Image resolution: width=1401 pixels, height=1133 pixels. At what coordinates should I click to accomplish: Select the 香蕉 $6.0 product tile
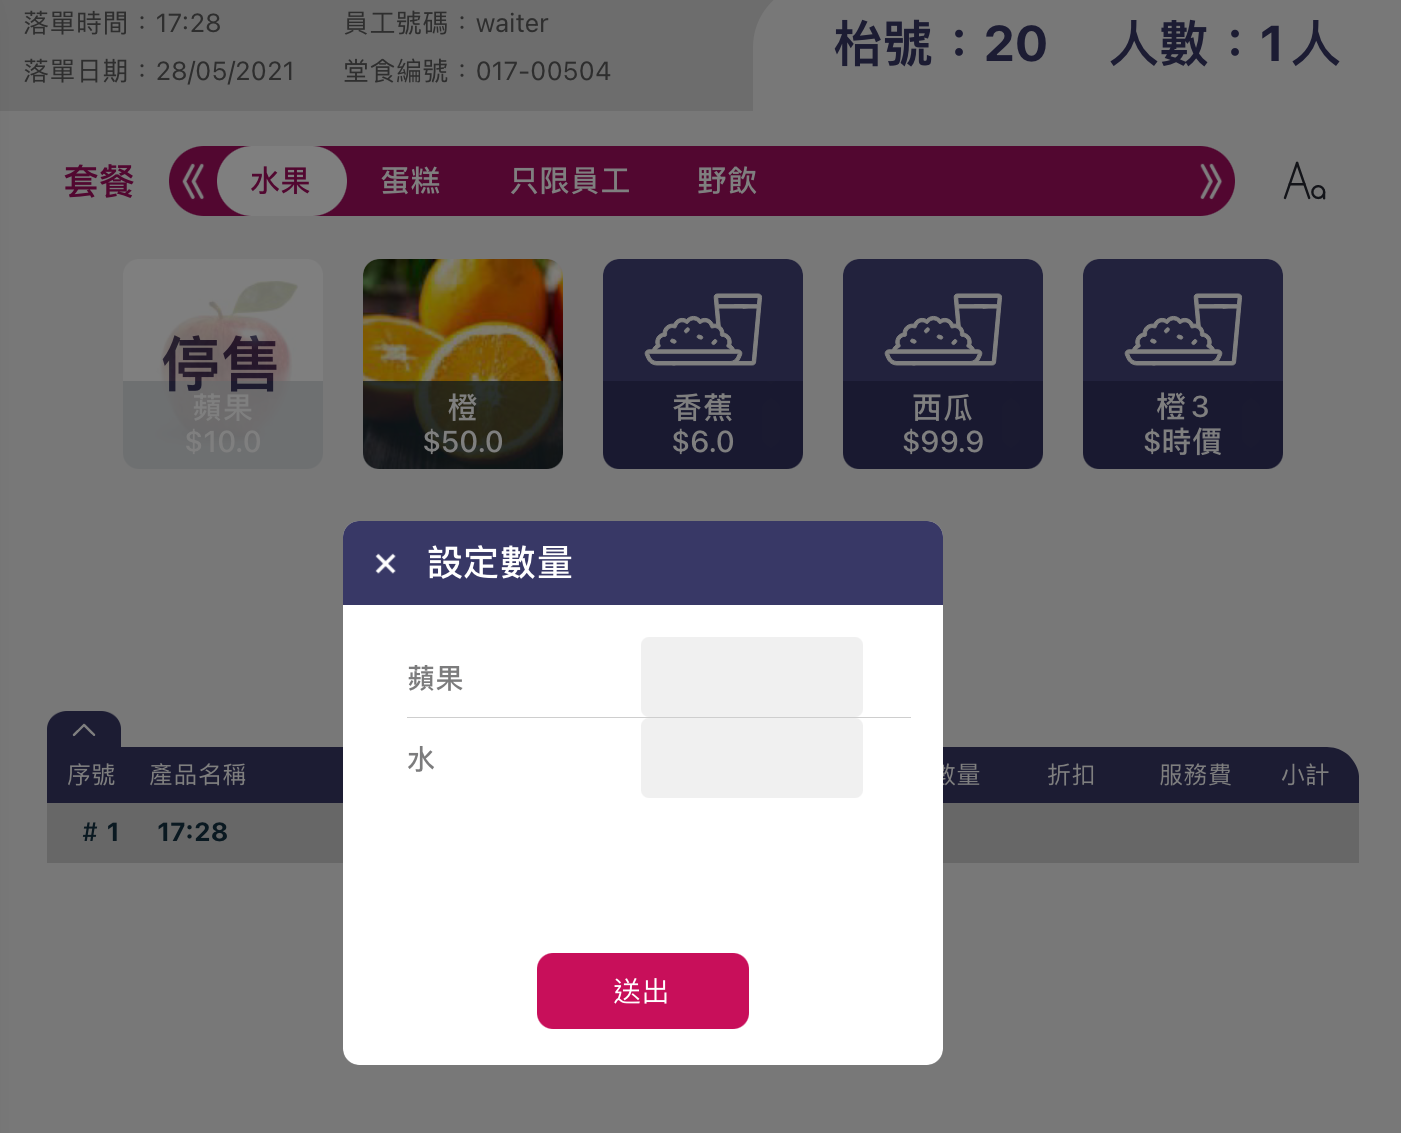point(703,364)
